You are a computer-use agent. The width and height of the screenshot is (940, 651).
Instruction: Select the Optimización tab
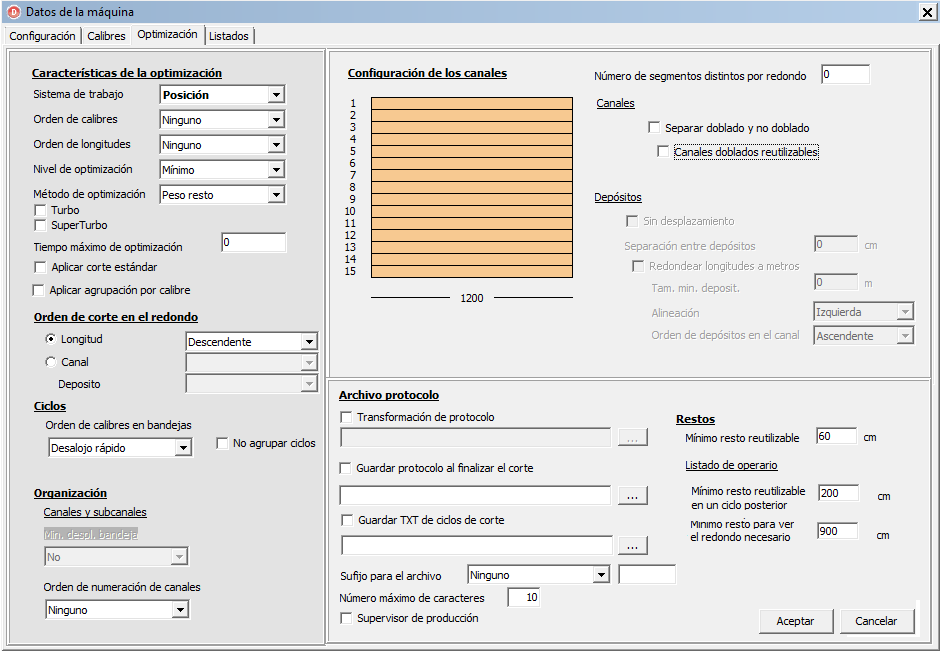[x=167, y=34]
